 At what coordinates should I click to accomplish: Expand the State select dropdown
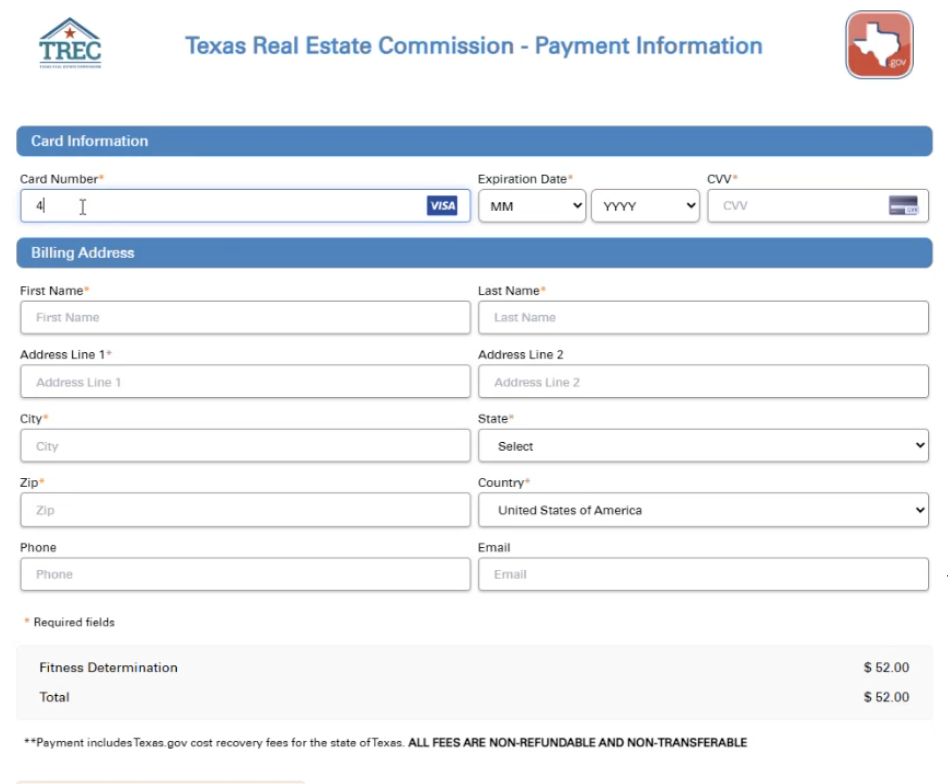[703, 446]
